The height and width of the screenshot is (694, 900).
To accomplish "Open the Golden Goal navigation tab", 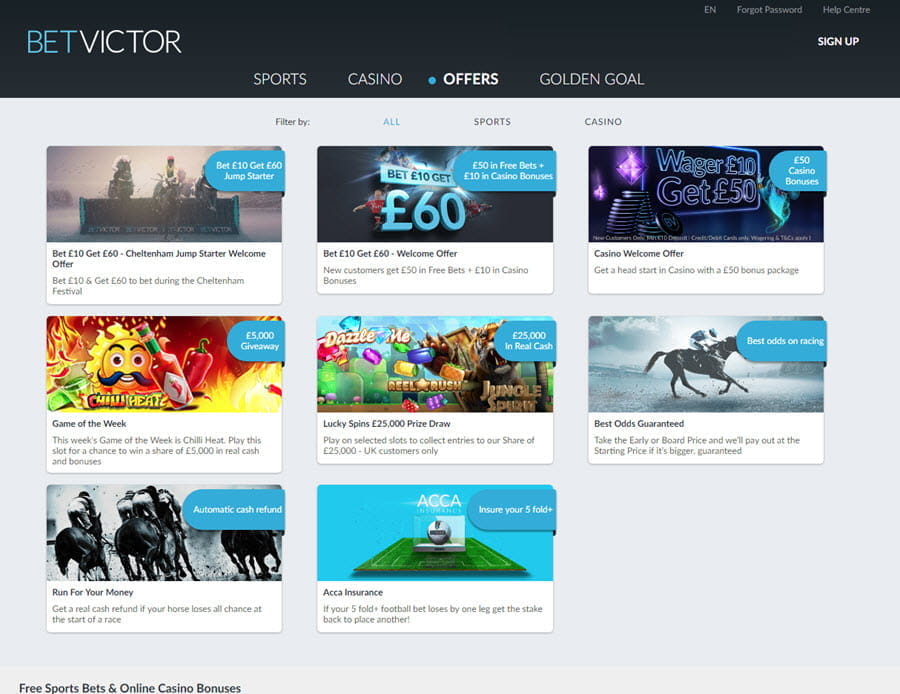I will [592, 79].
